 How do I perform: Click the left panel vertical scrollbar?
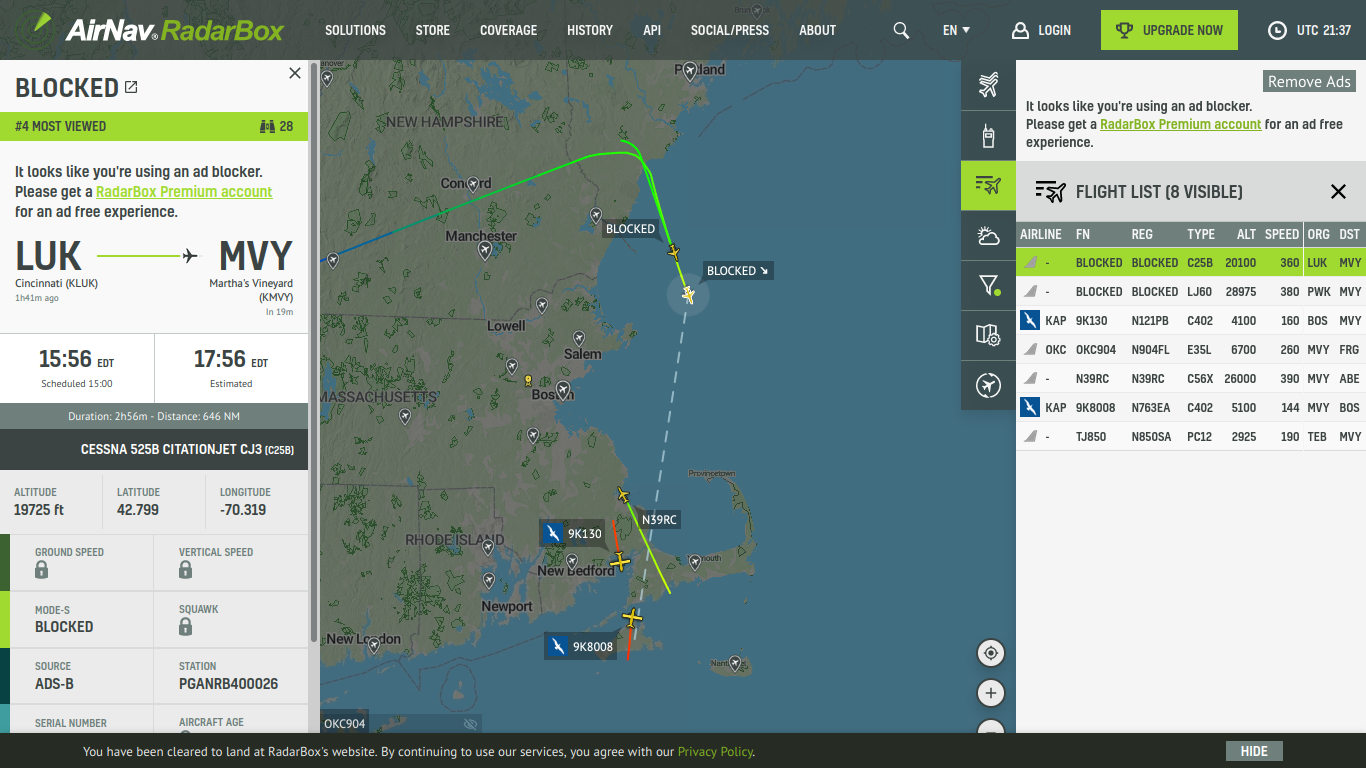314,354
